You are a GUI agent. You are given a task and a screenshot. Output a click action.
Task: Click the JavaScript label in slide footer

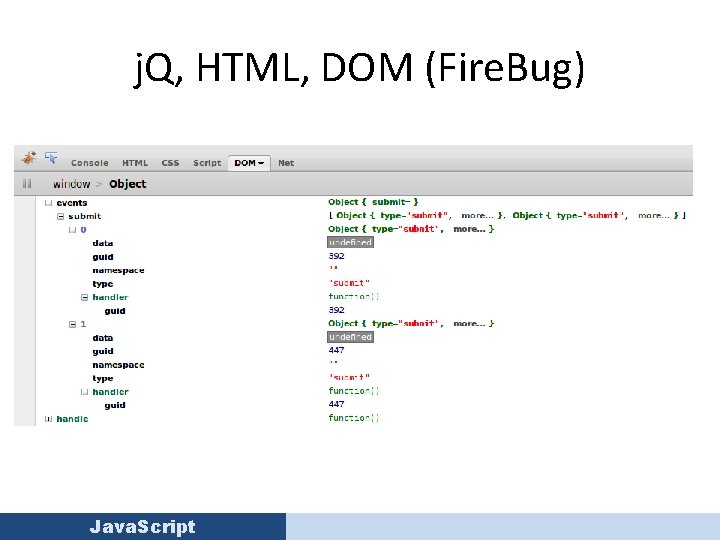point(143,527)
